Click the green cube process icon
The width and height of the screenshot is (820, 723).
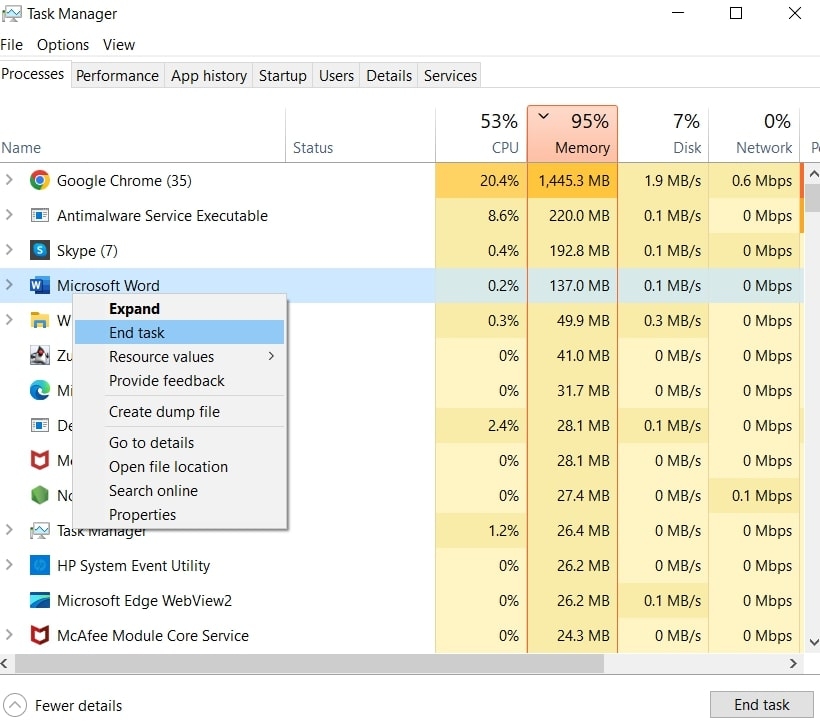(x=40, y=495)
